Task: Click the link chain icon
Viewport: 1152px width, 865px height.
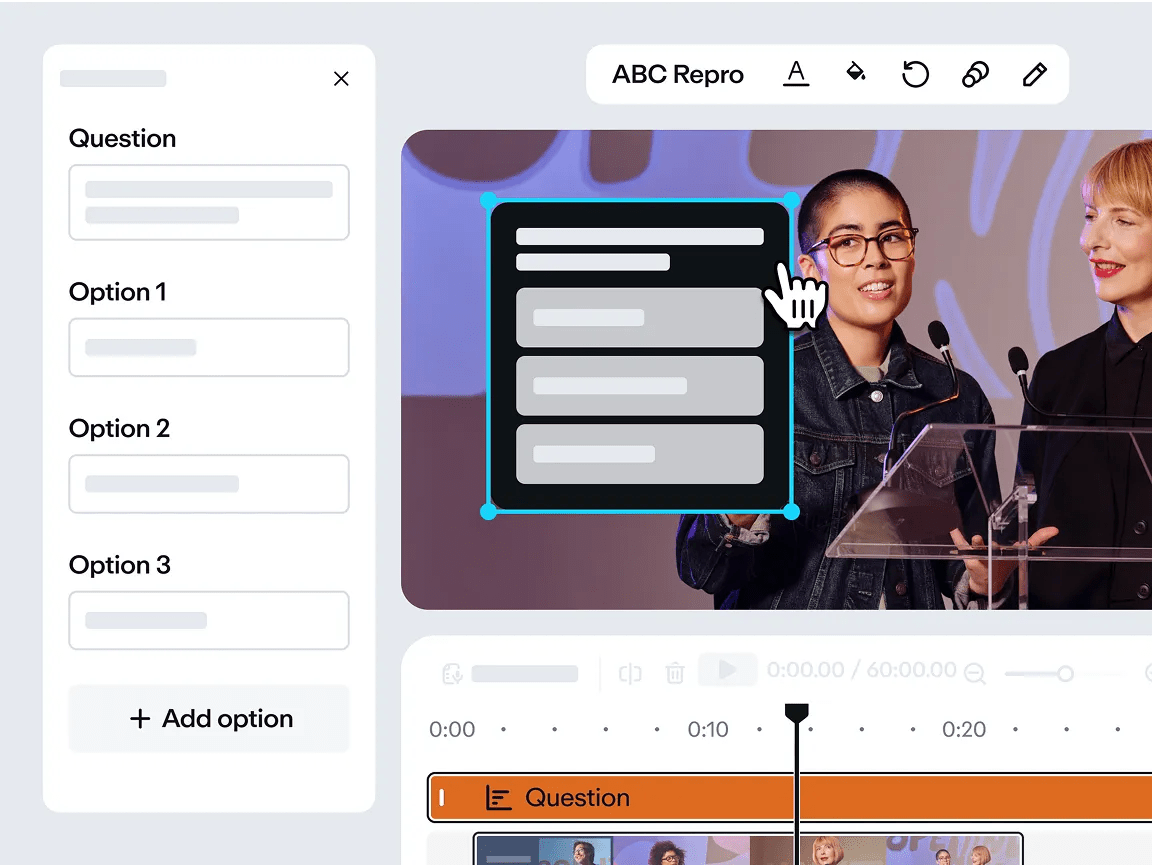Action: pyautogui.click(x=975, y=74)
